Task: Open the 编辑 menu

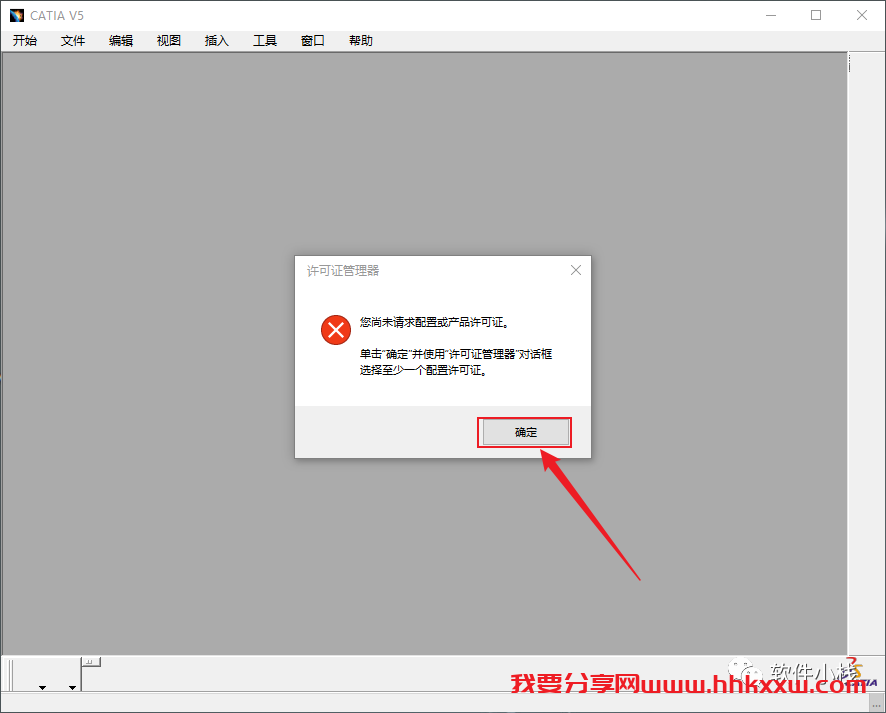Action: point(121,41)
